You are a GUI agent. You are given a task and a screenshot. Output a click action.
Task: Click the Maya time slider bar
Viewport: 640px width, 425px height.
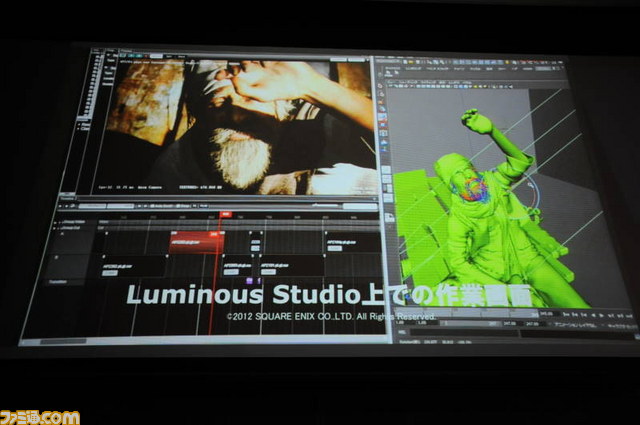click(466, 314)
